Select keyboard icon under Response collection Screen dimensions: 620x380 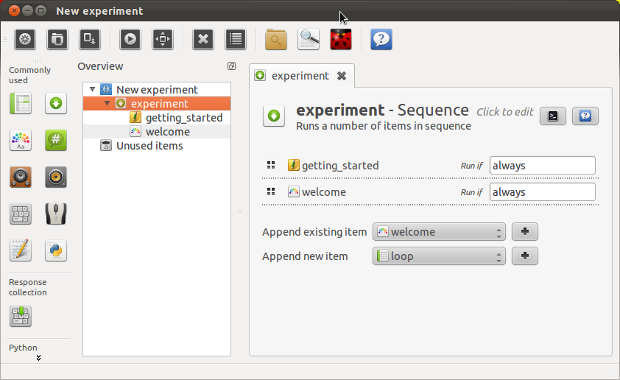21,316
